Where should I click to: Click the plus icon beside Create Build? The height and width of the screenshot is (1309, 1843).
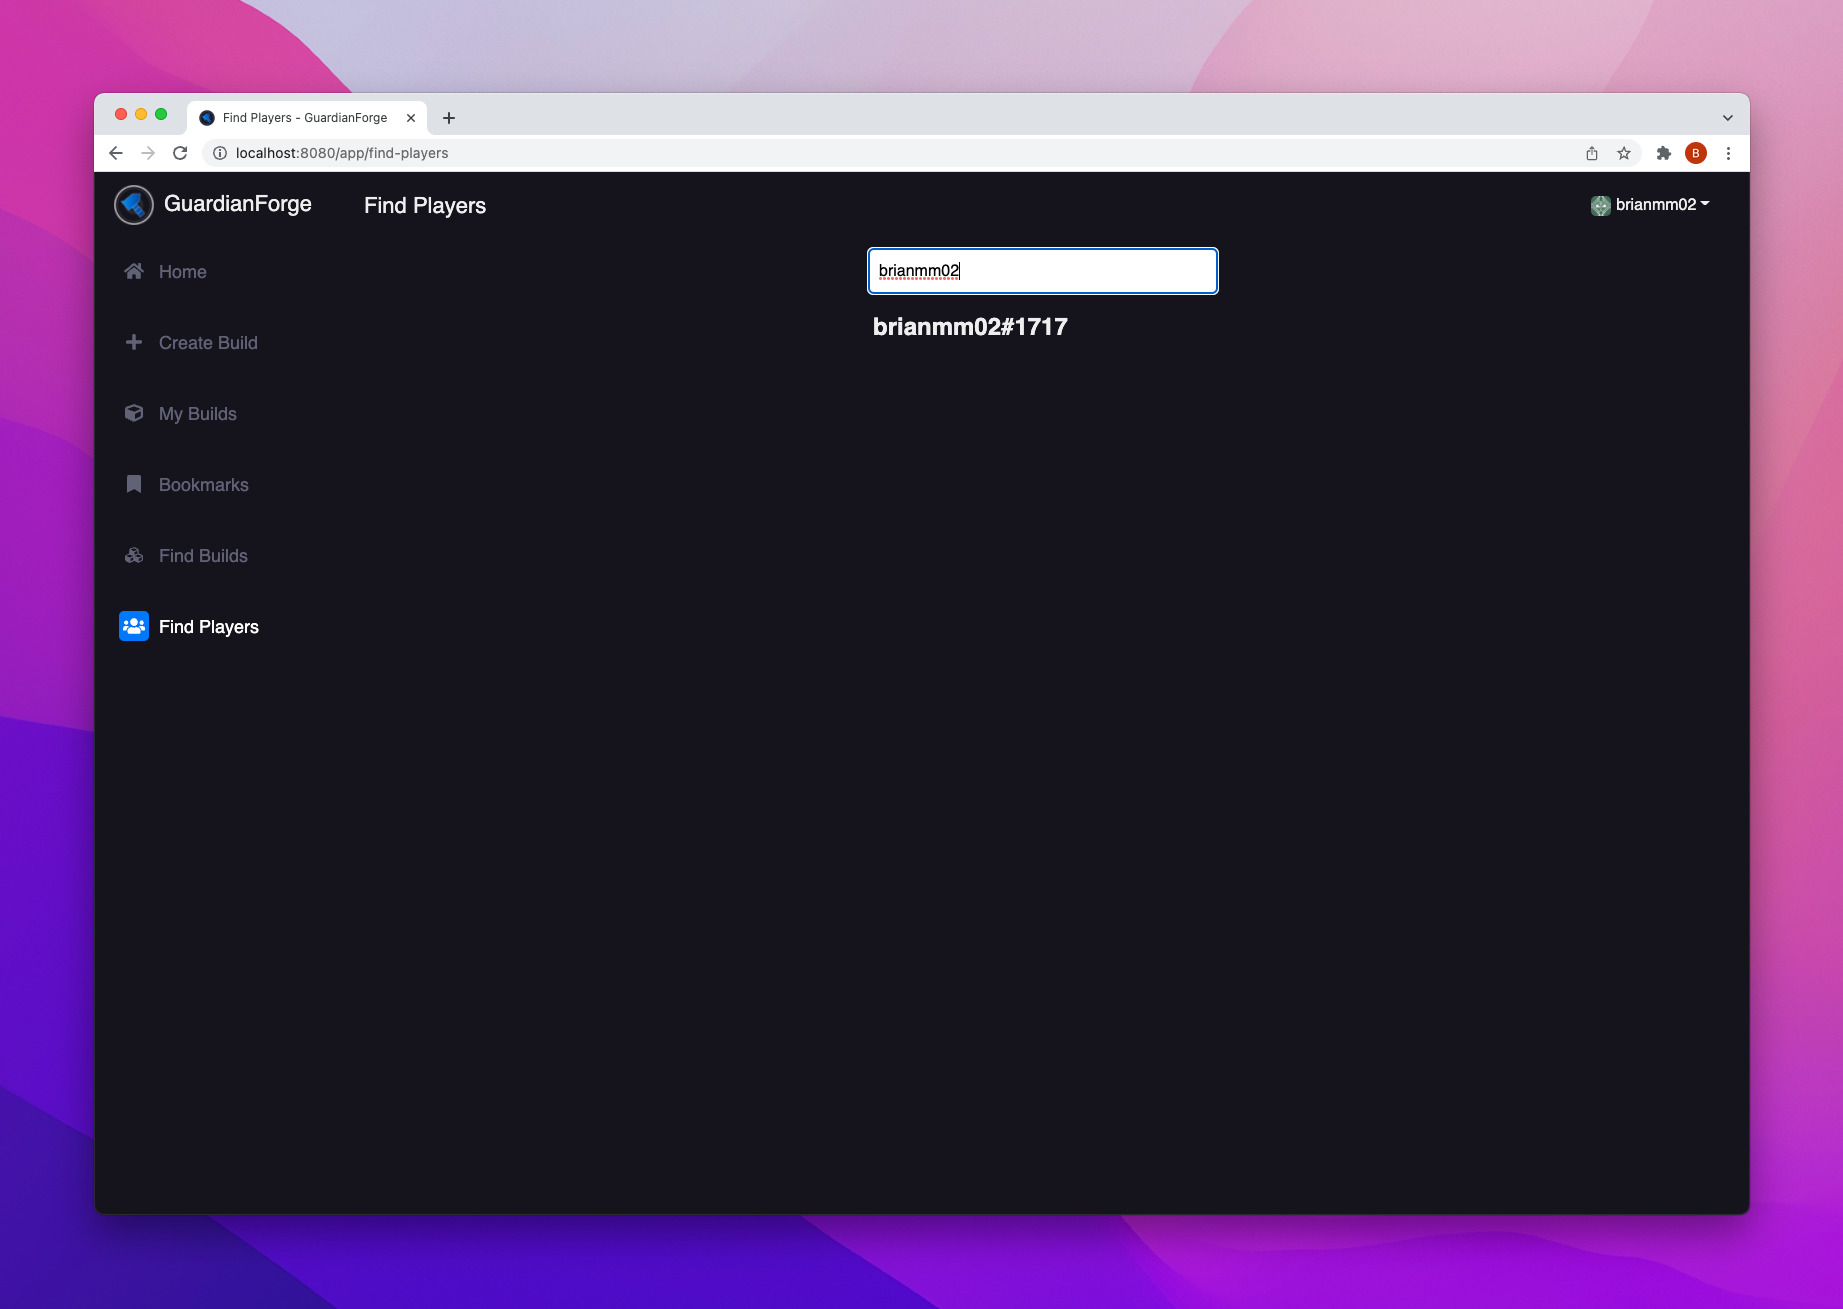click(x=133, y=342)
